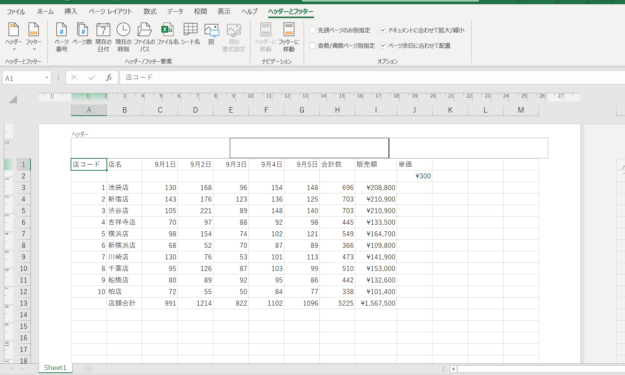Insert ページ数 page count element
The height and width of the screenshot is (375, 625).
(x=82, y=34)
